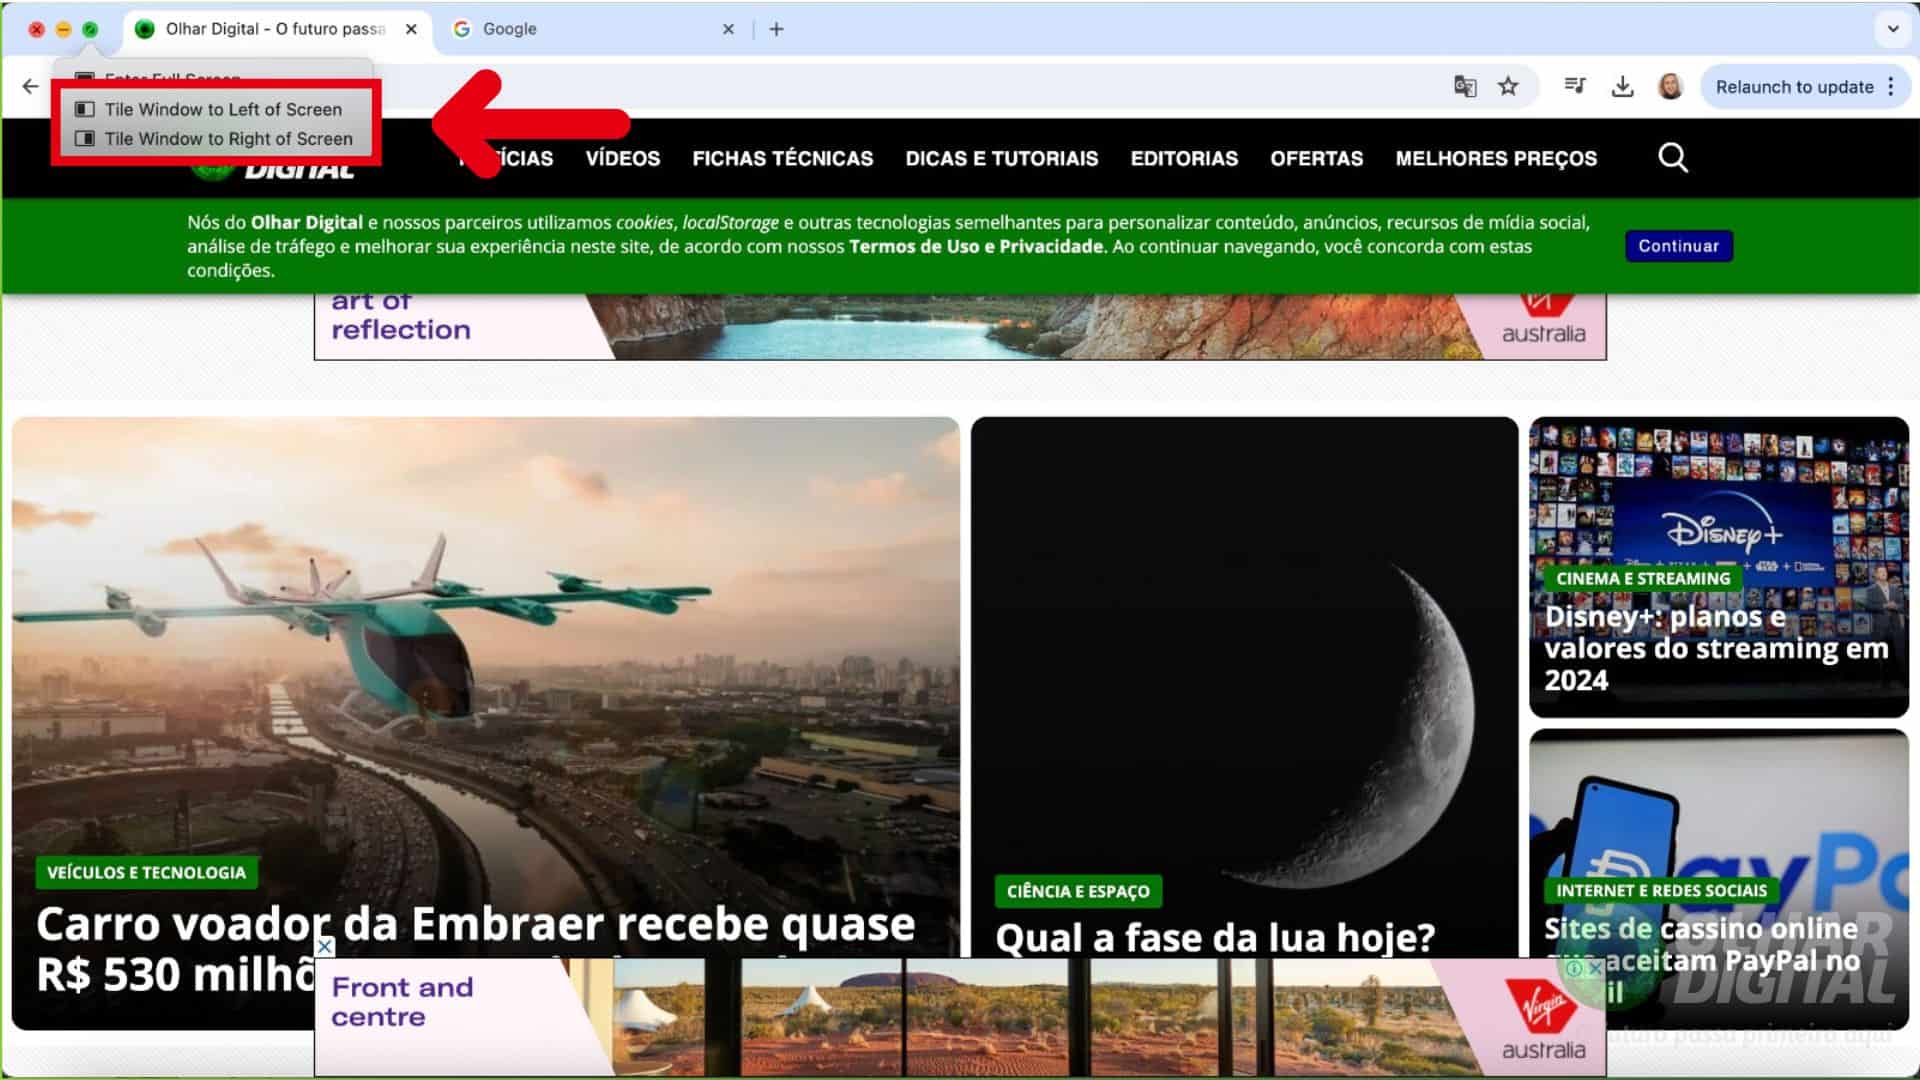
Task: Click the translate page icon
Action: click(x=1465, y=87)
